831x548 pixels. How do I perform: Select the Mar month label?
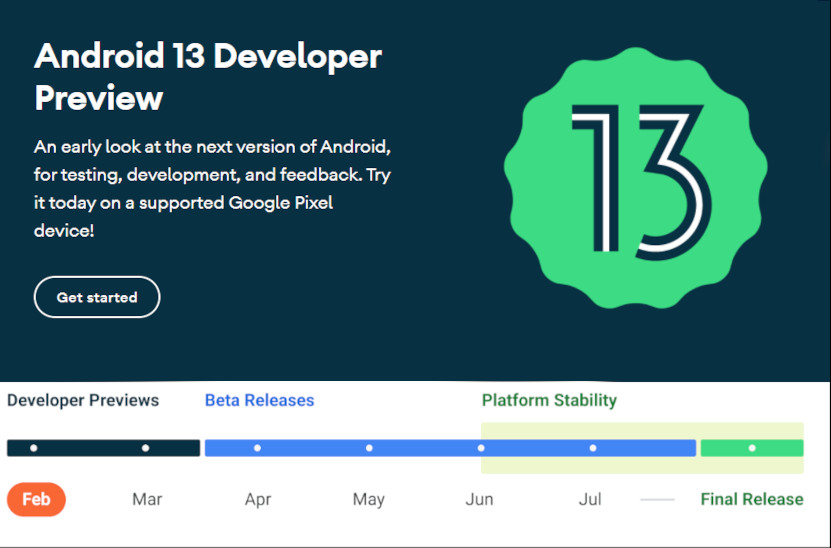(147, 499)
